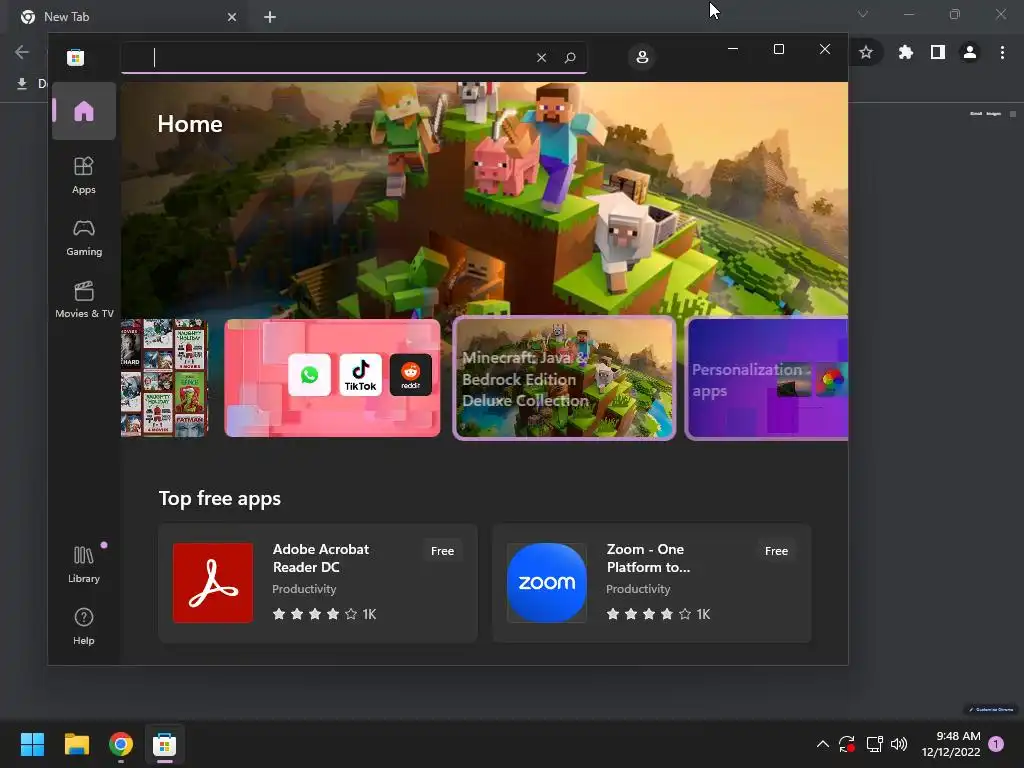The image size is (1024, 768).
Task: Close the New Tab tab in Chrome
Action: coord(232,17)
